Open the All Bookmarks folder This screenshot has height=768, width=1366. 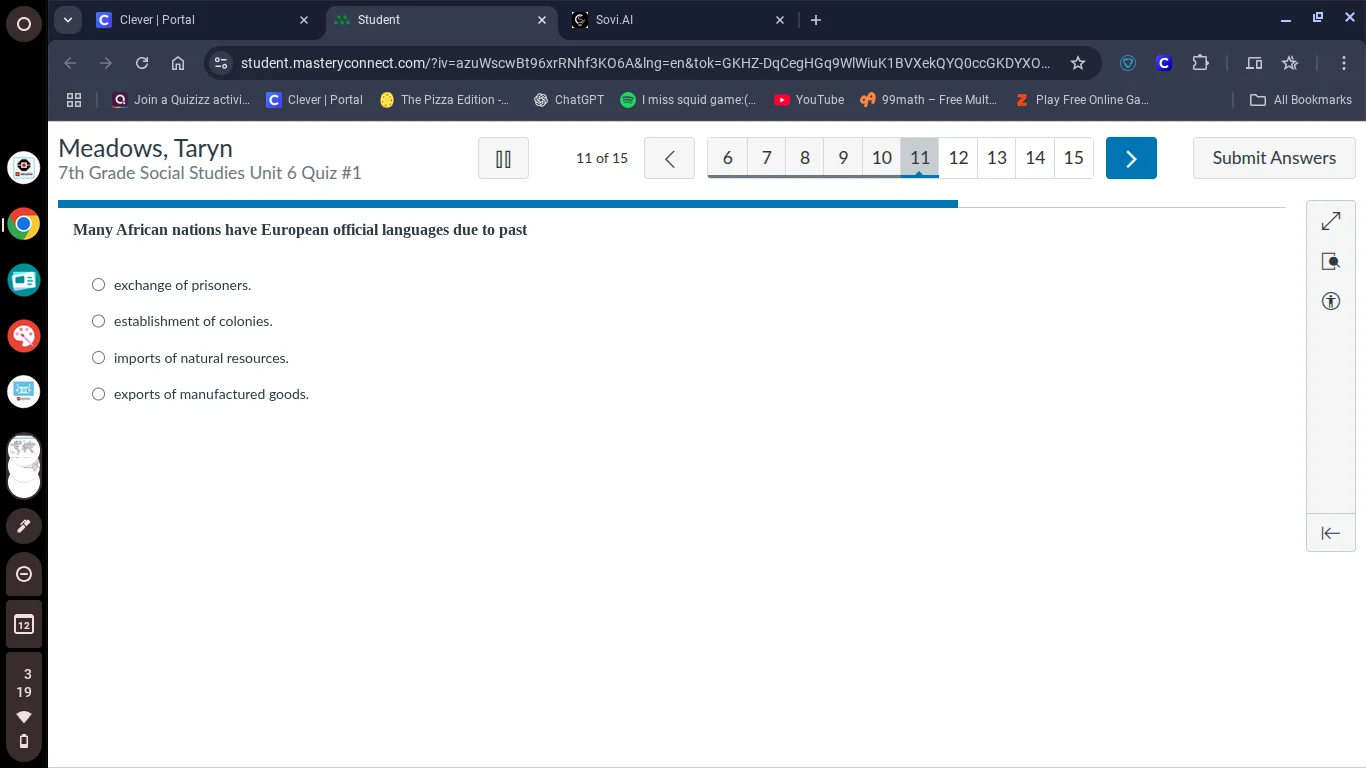(x=1301, y=100)
